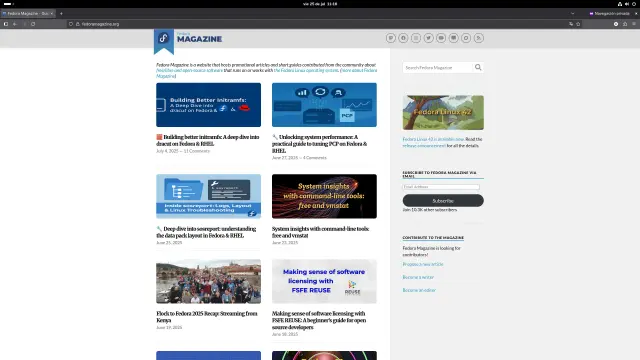Open Building better initramfs article title

click(x=208, y=140)
